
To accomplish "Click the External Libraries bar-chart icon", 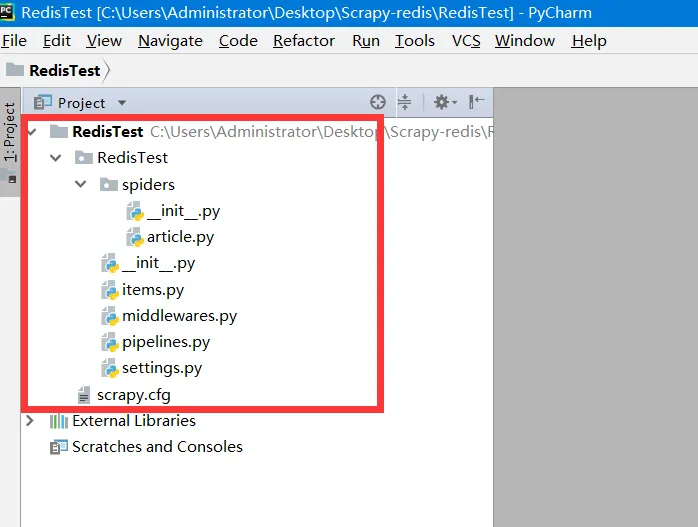I will [59, 421].
